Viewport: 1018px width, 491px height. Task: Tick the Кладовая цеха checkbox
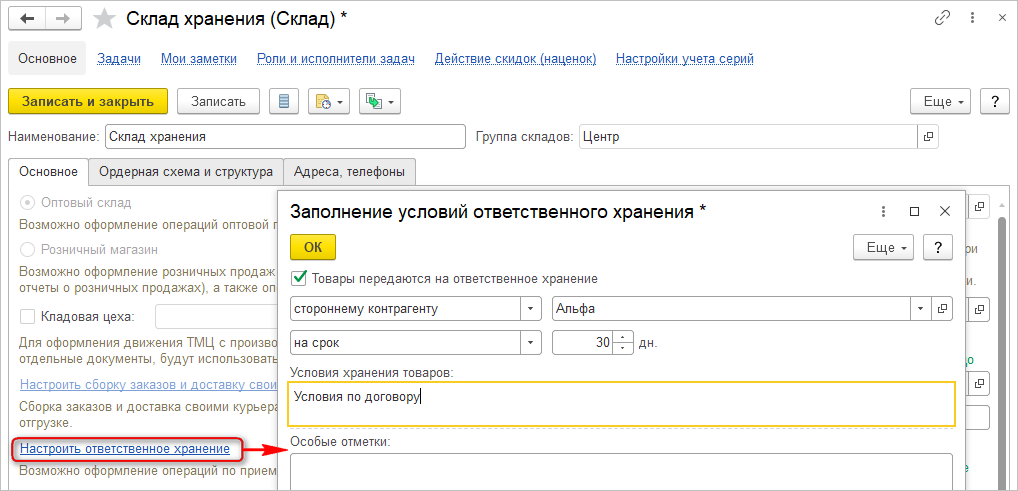pos(28,317)
